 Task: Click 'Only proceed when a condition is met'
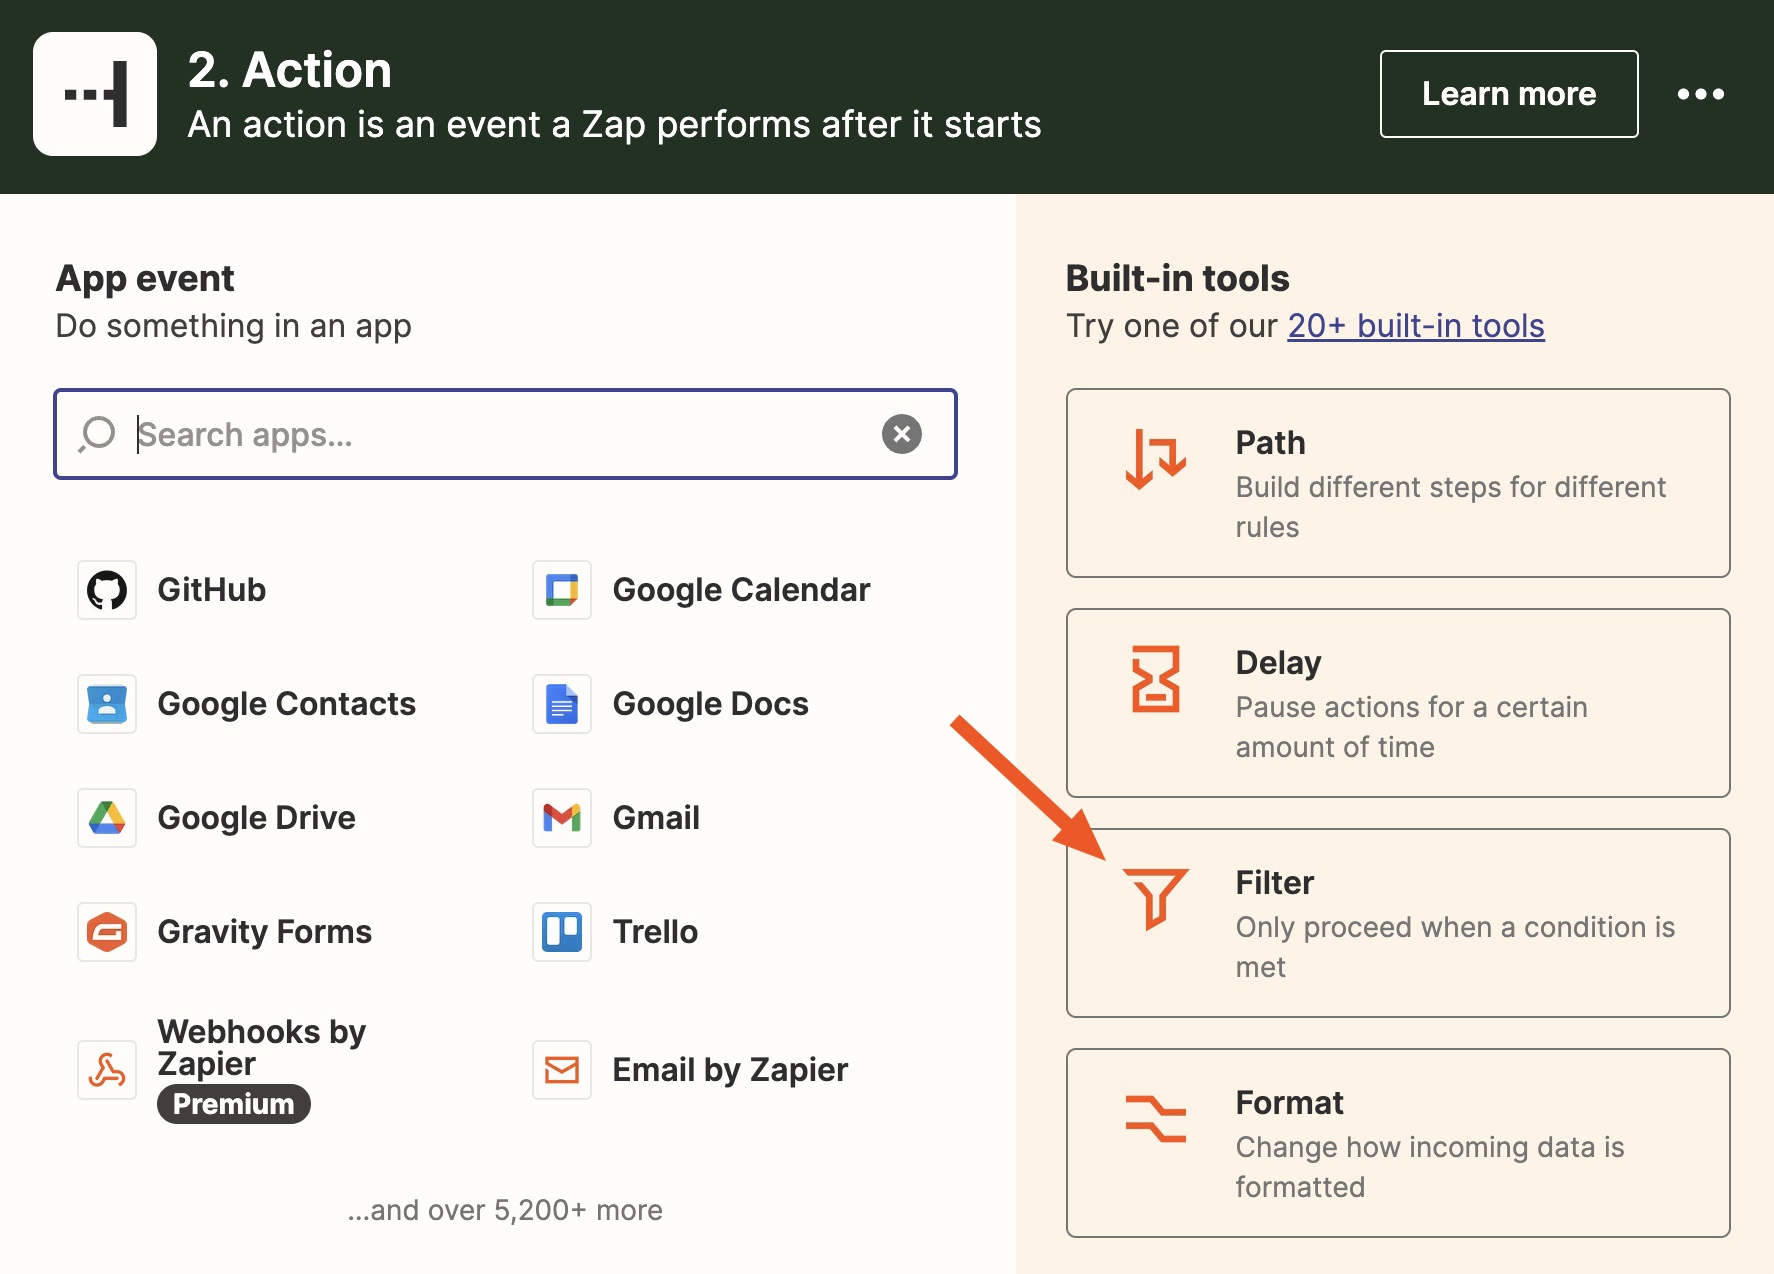click(1455, 947)
